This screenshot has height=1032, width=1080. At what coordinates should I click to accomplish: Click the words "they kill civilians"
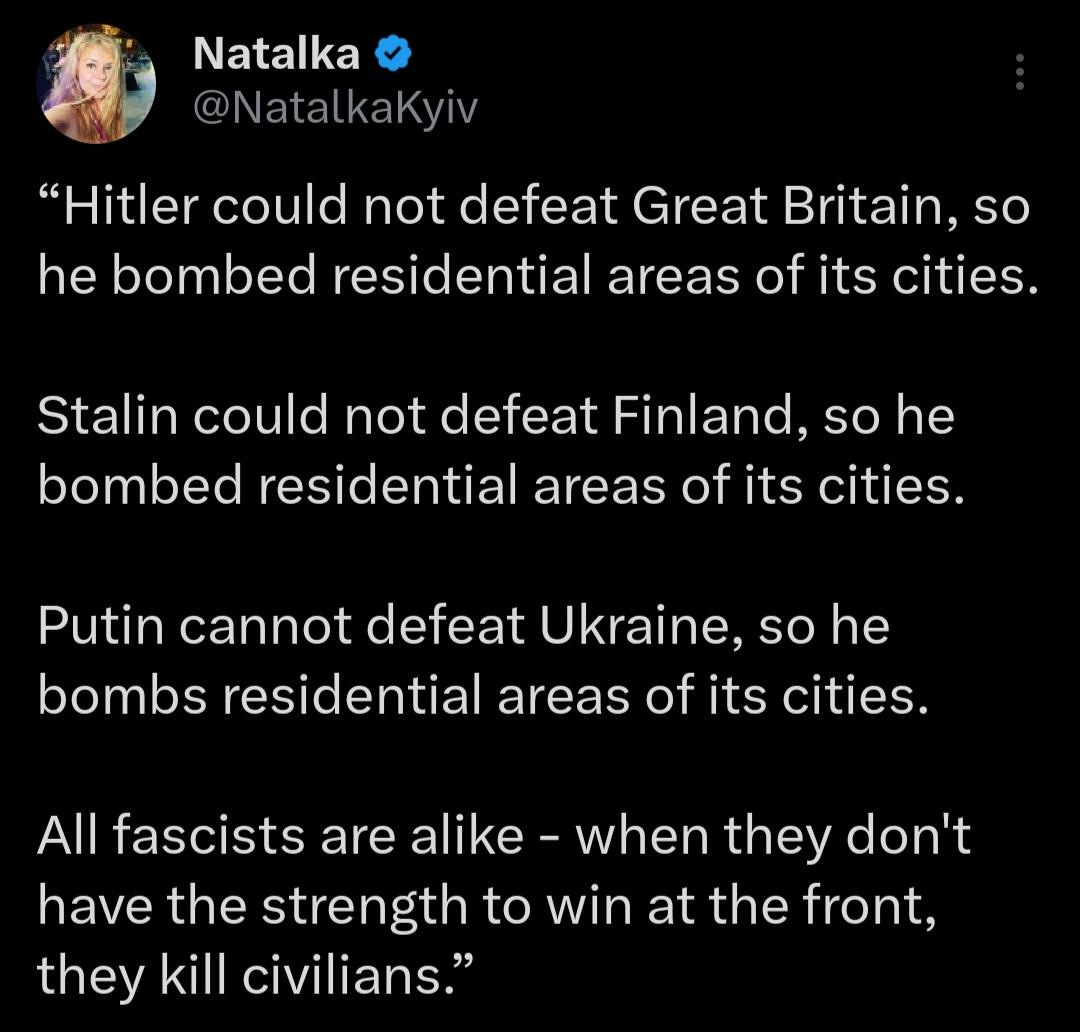(240, 976)
